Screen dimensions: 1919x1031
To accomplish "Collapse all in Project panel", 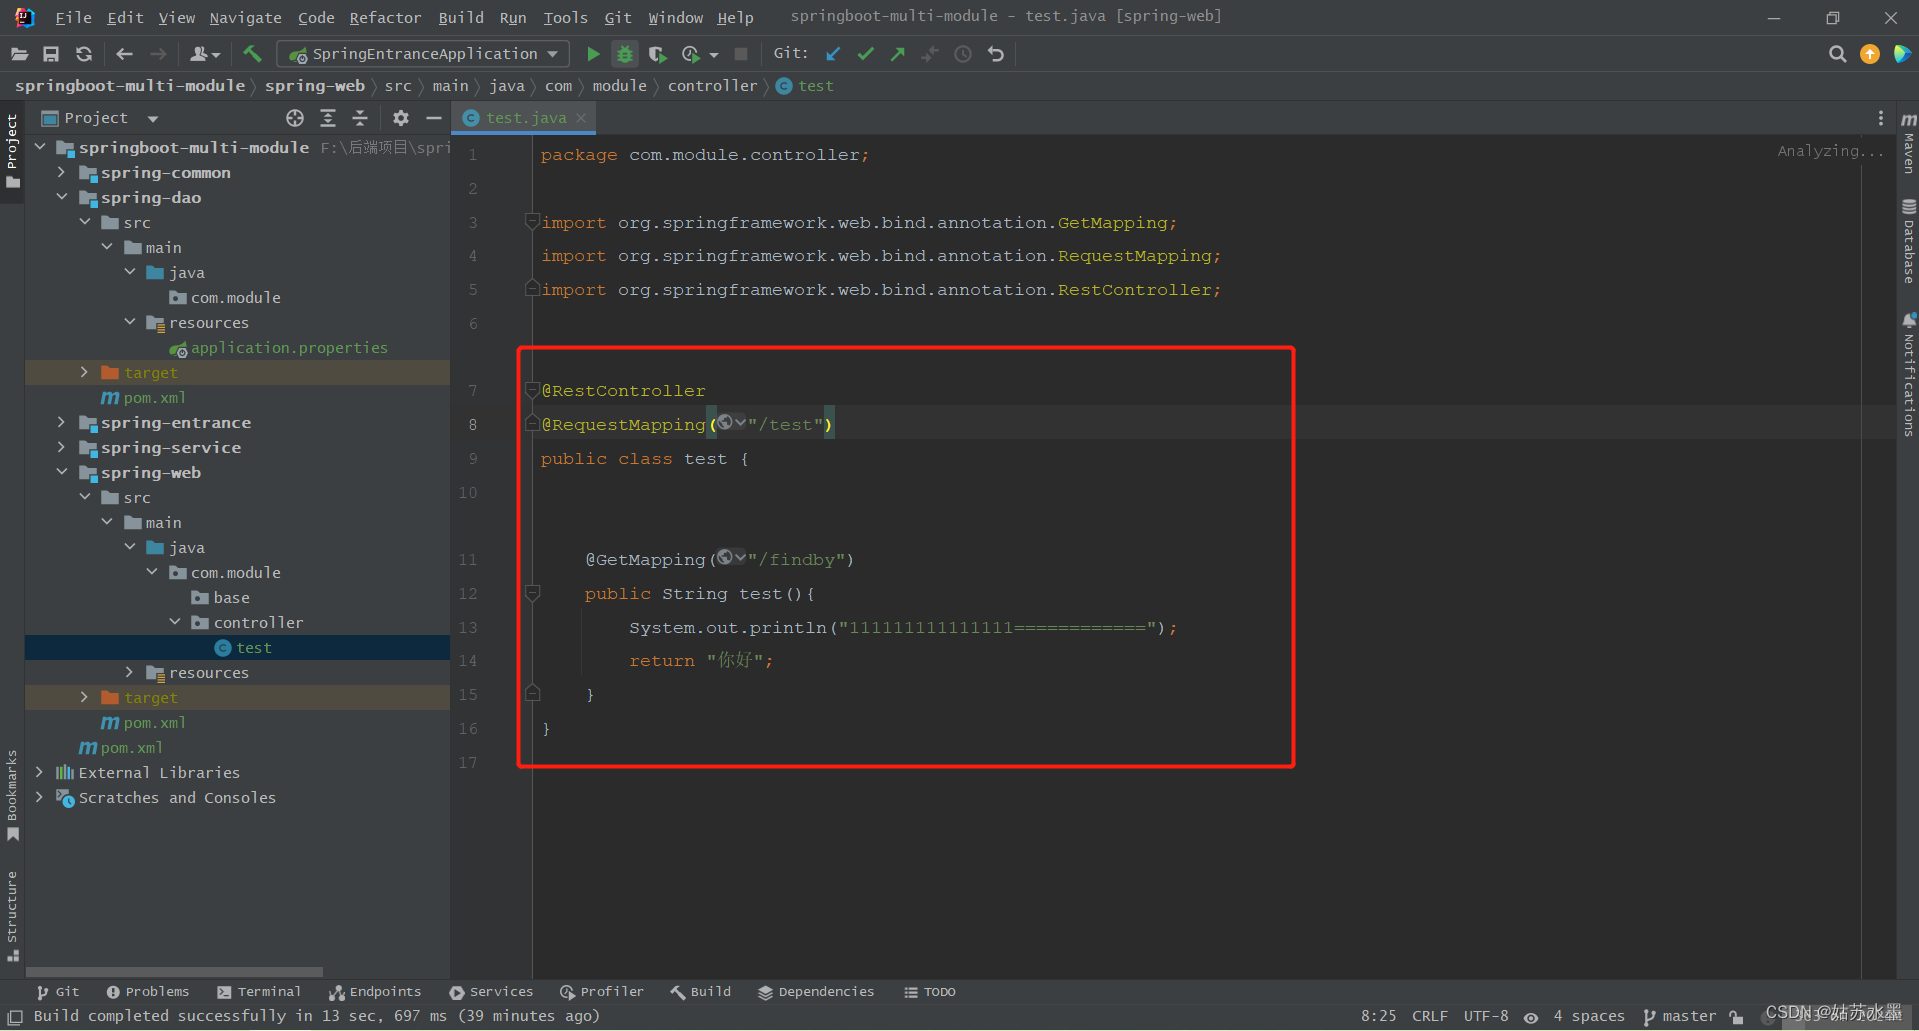I will (x=360, y=118).
